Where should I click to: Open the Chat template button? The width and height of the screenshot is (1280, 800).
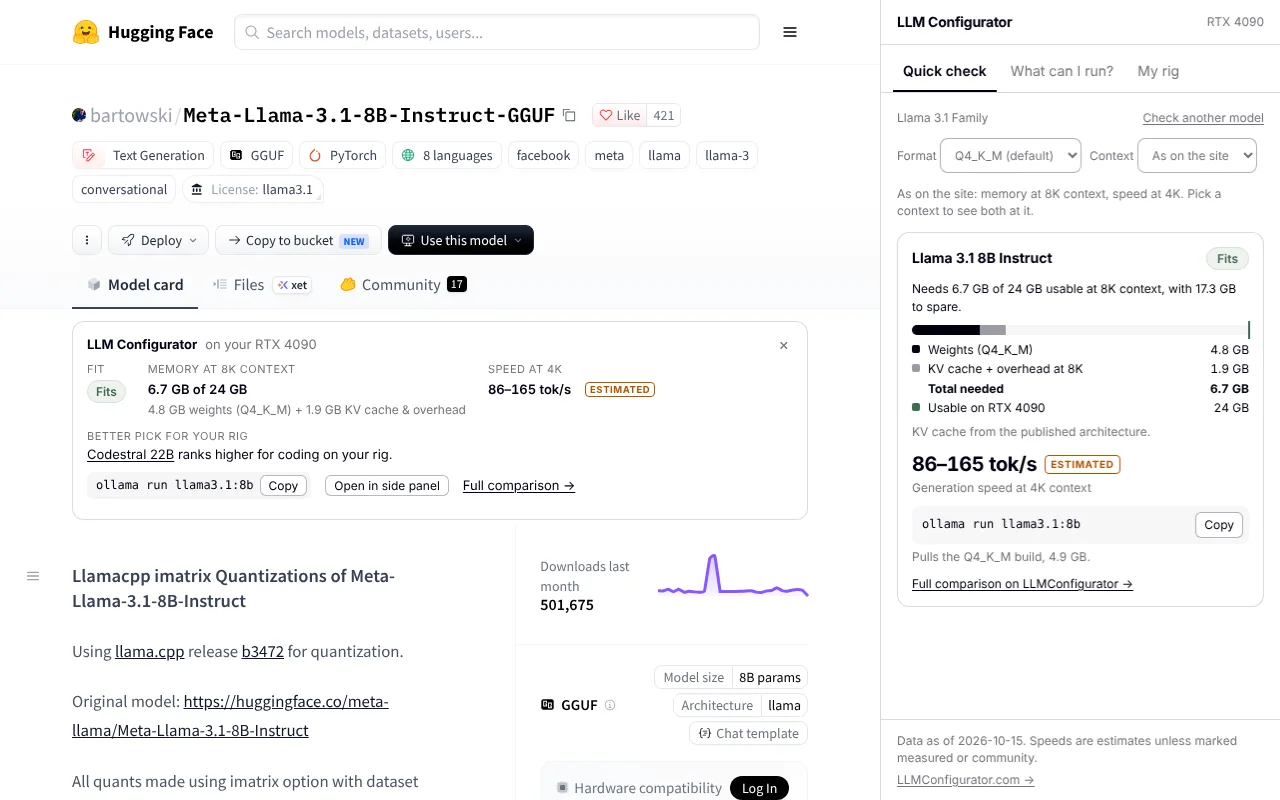coord(748,733)
